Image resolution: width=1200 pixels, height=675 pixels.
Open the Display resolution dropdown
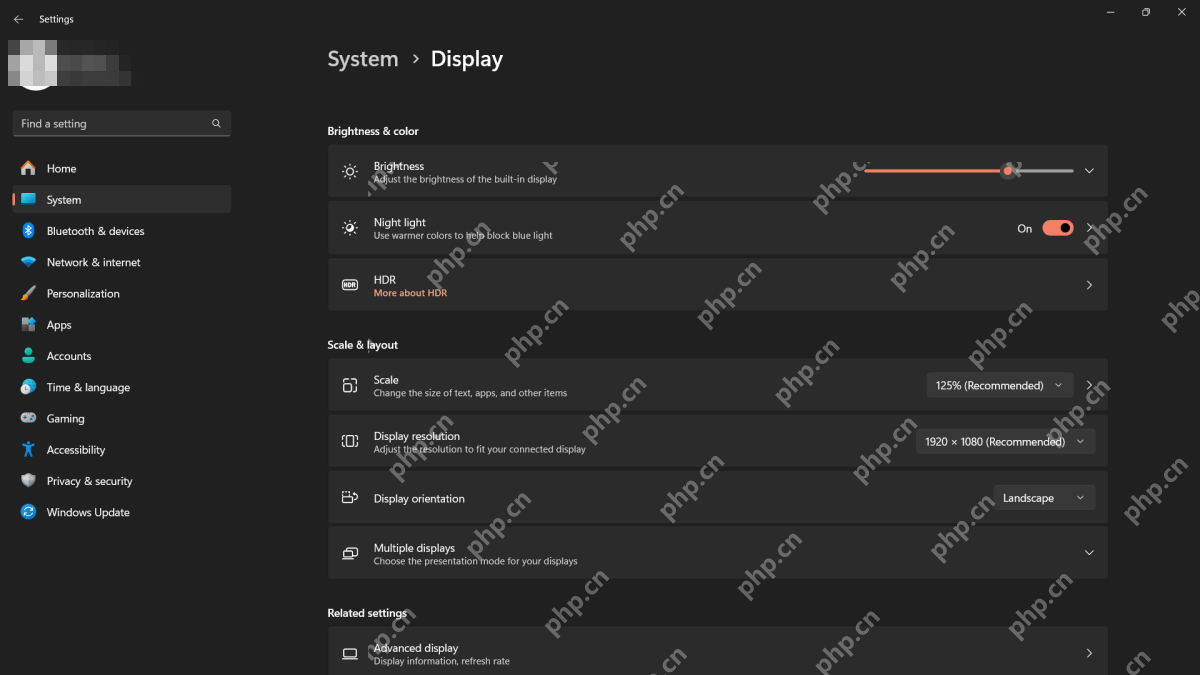[x=1006, y=441]
